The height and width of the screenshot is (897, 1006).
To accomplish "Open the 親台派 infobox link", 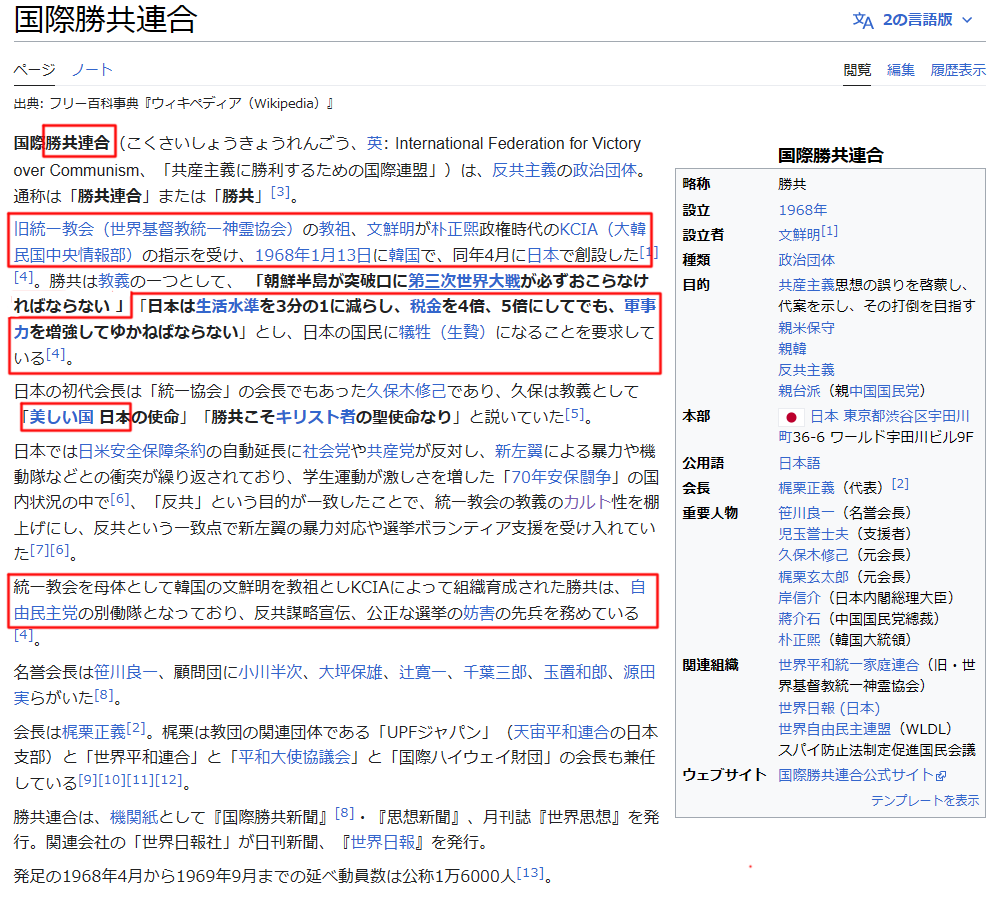I will 799,391.
